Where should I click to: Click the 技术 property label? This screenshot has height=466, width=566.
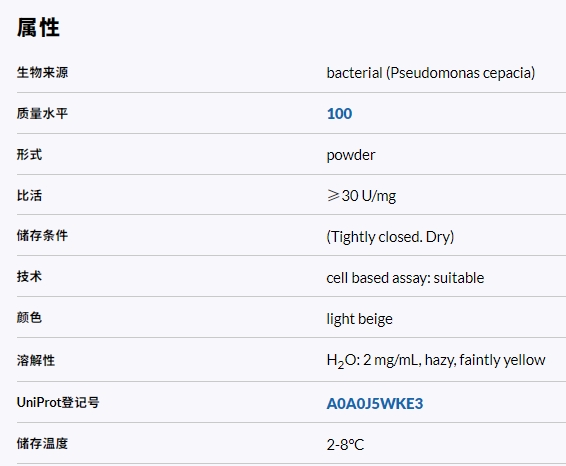pos(29,276)
